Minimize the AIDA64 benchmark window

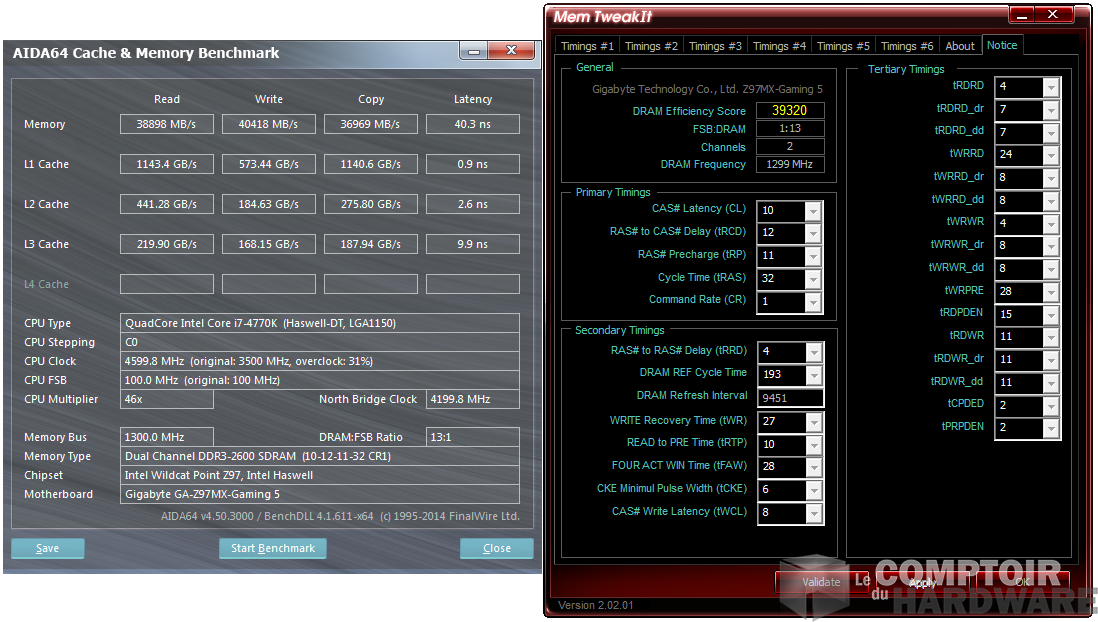[473, 51]
